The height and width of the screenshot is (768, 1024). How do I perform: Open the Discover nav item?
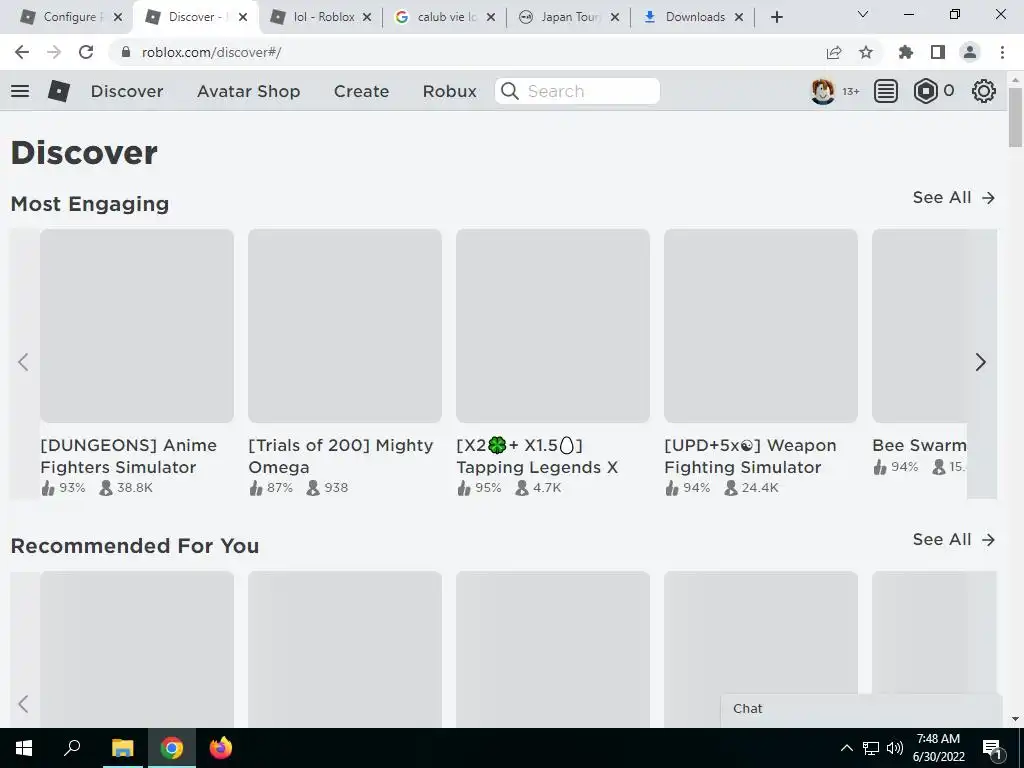point(127,91)
